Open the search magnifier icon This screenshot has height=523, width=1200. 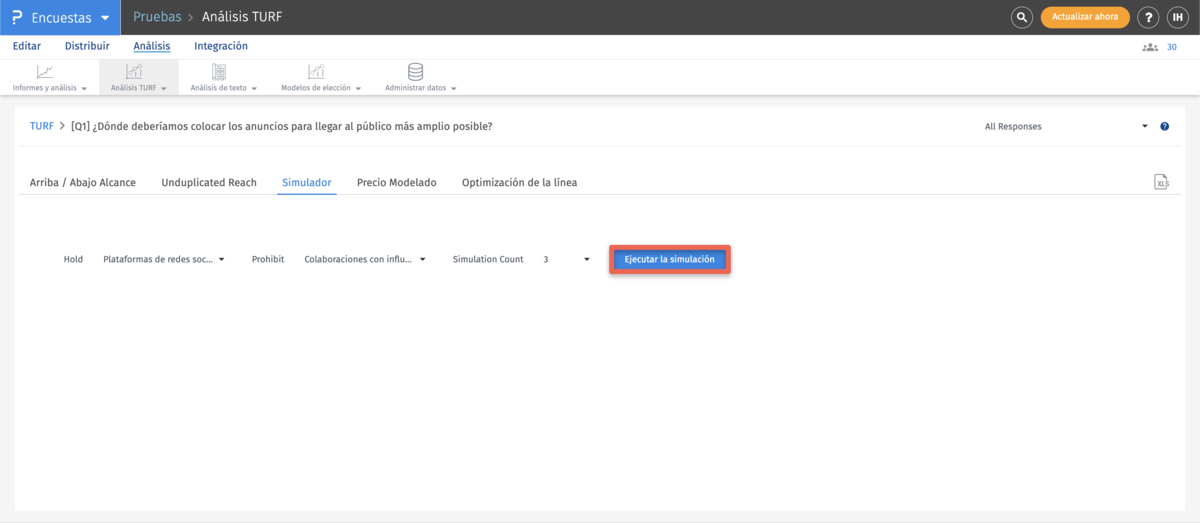(1021, 17)
